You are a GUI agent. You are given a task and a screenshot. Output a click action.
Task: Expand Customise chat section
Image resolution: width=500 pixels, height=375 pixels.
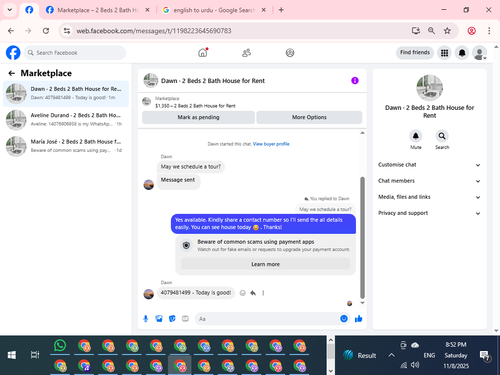(x=429, y=165)
